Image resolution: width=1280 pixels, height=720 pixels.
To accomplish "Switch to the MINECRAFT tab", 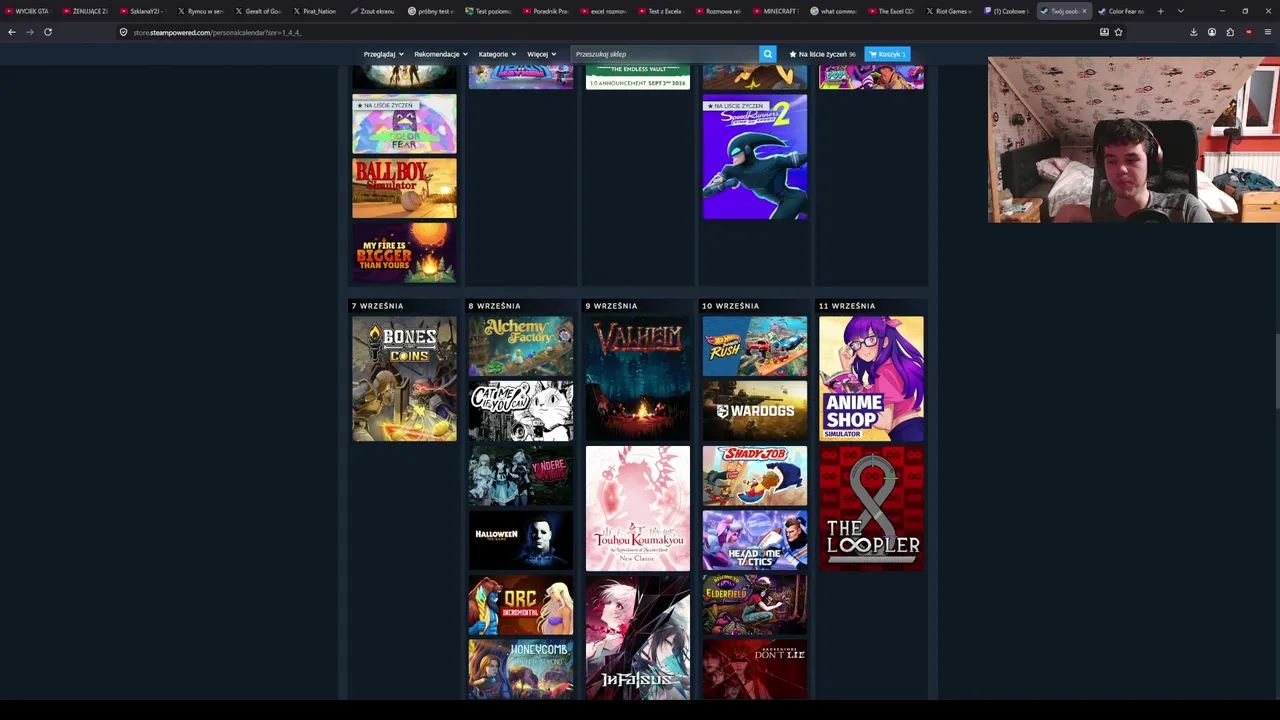I will 776,11.
